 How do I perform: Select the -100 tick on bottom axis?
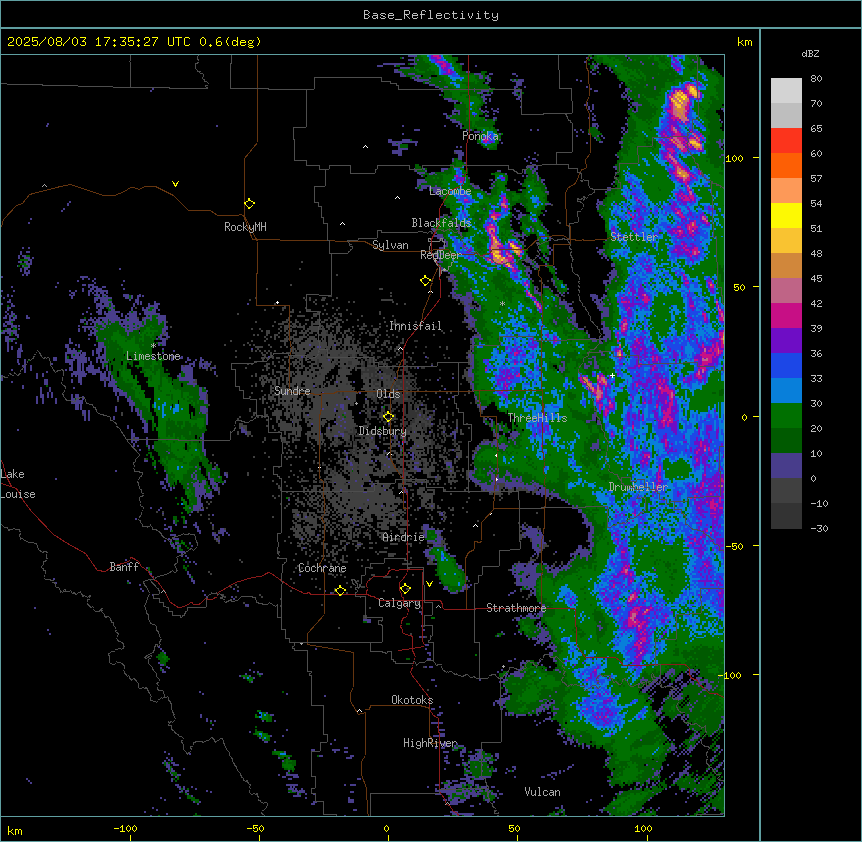pos(125,829)
